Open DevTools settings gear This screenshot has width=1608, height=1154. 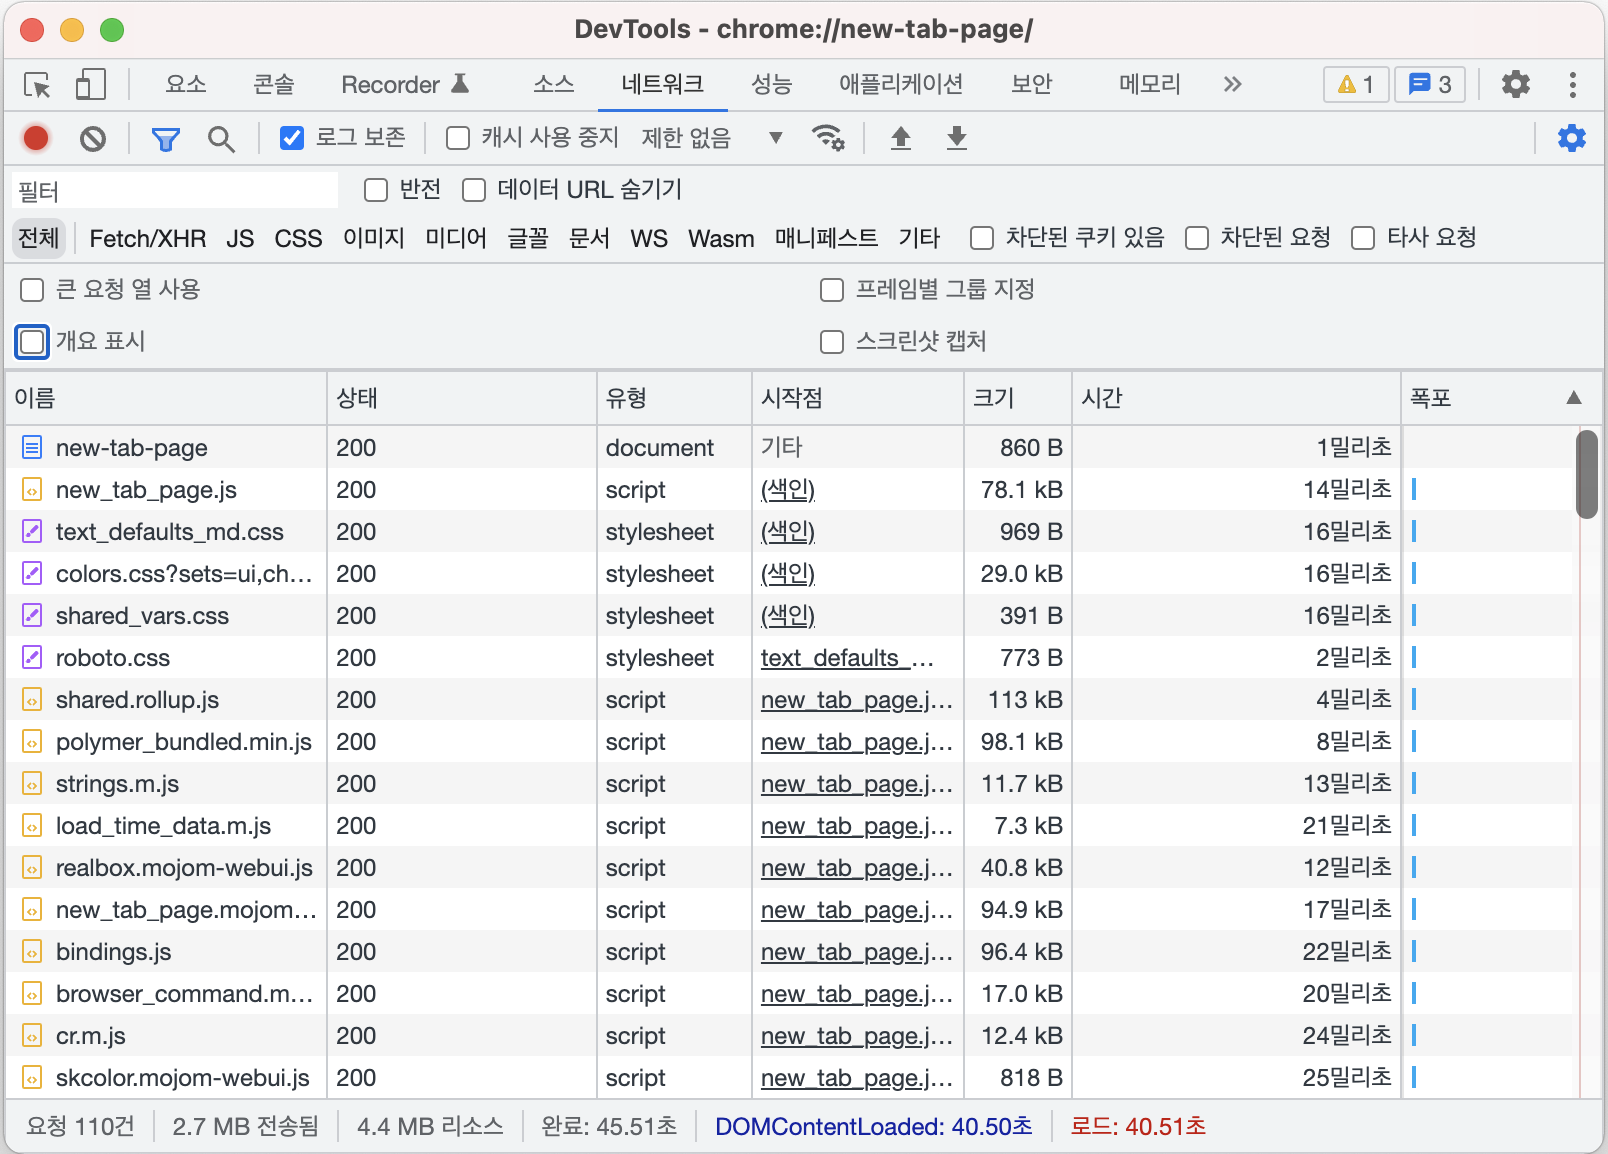click(x=1516, y=85)
